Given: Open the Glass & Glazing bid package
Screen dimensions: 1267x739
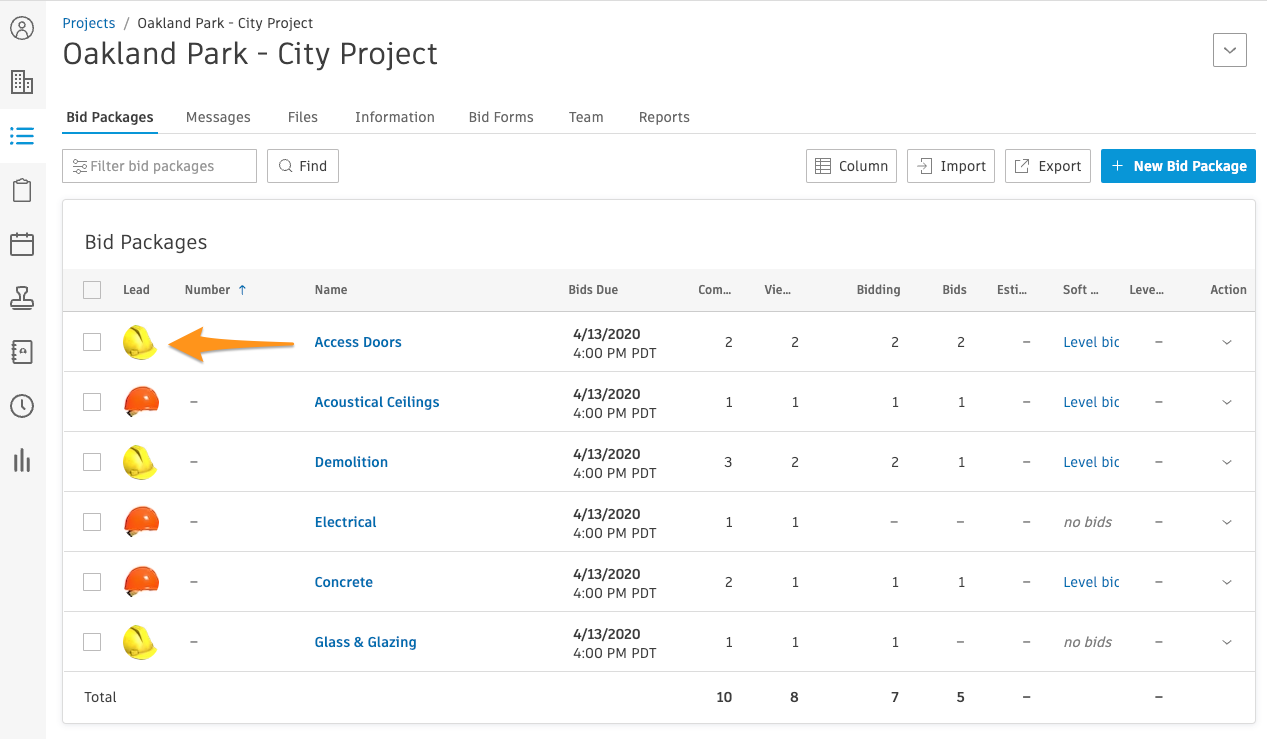Looking at the screenshot, I should (366, 642).
